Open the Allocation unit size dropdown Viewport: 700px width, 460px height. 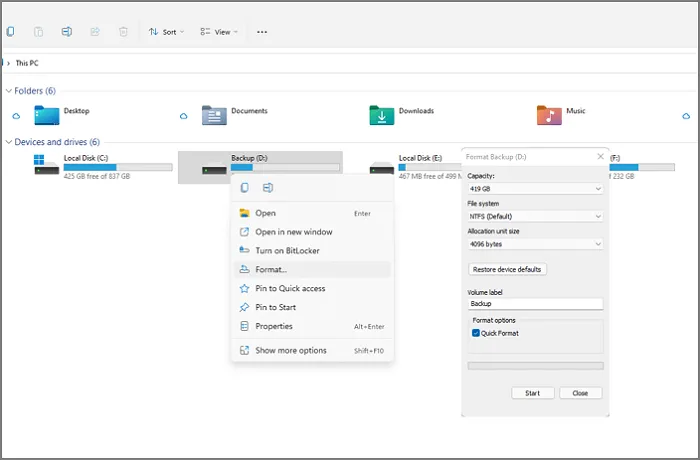[535, 243]
